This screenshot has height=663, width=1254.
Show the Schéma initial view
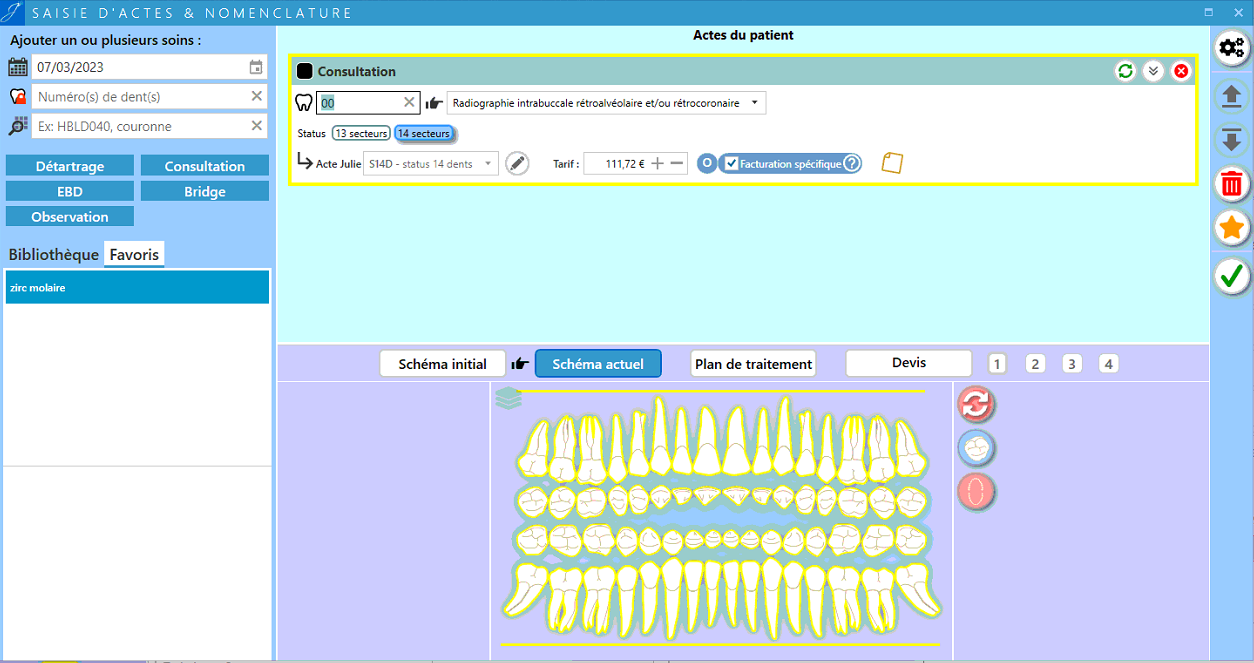coord(442,364)
